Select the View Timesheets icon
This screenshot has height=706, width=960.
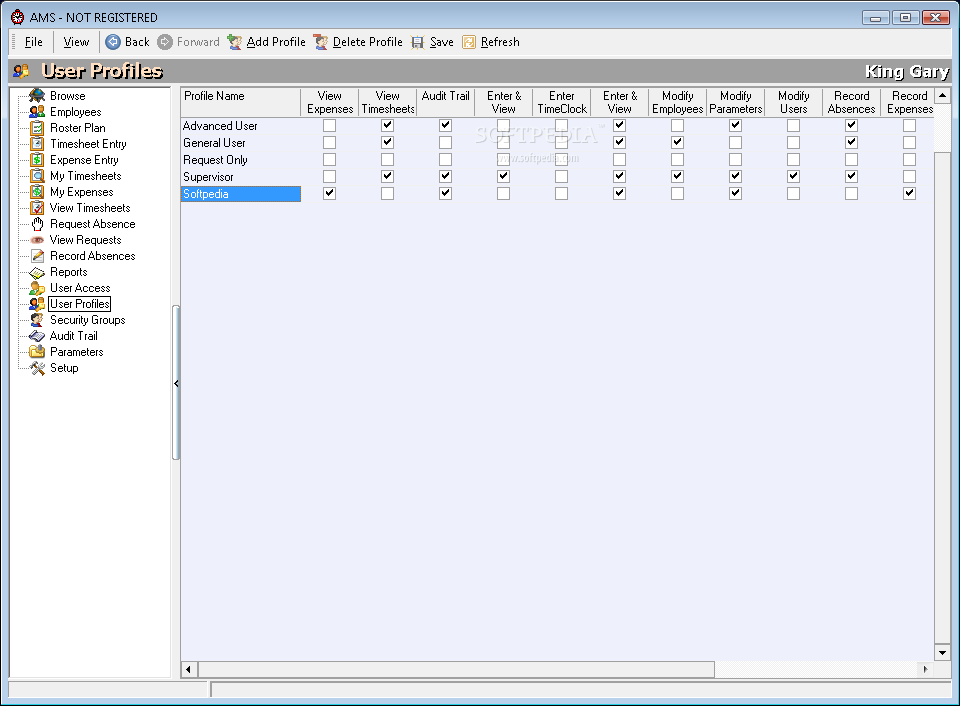pyautogui.click(x=37, y=208)
